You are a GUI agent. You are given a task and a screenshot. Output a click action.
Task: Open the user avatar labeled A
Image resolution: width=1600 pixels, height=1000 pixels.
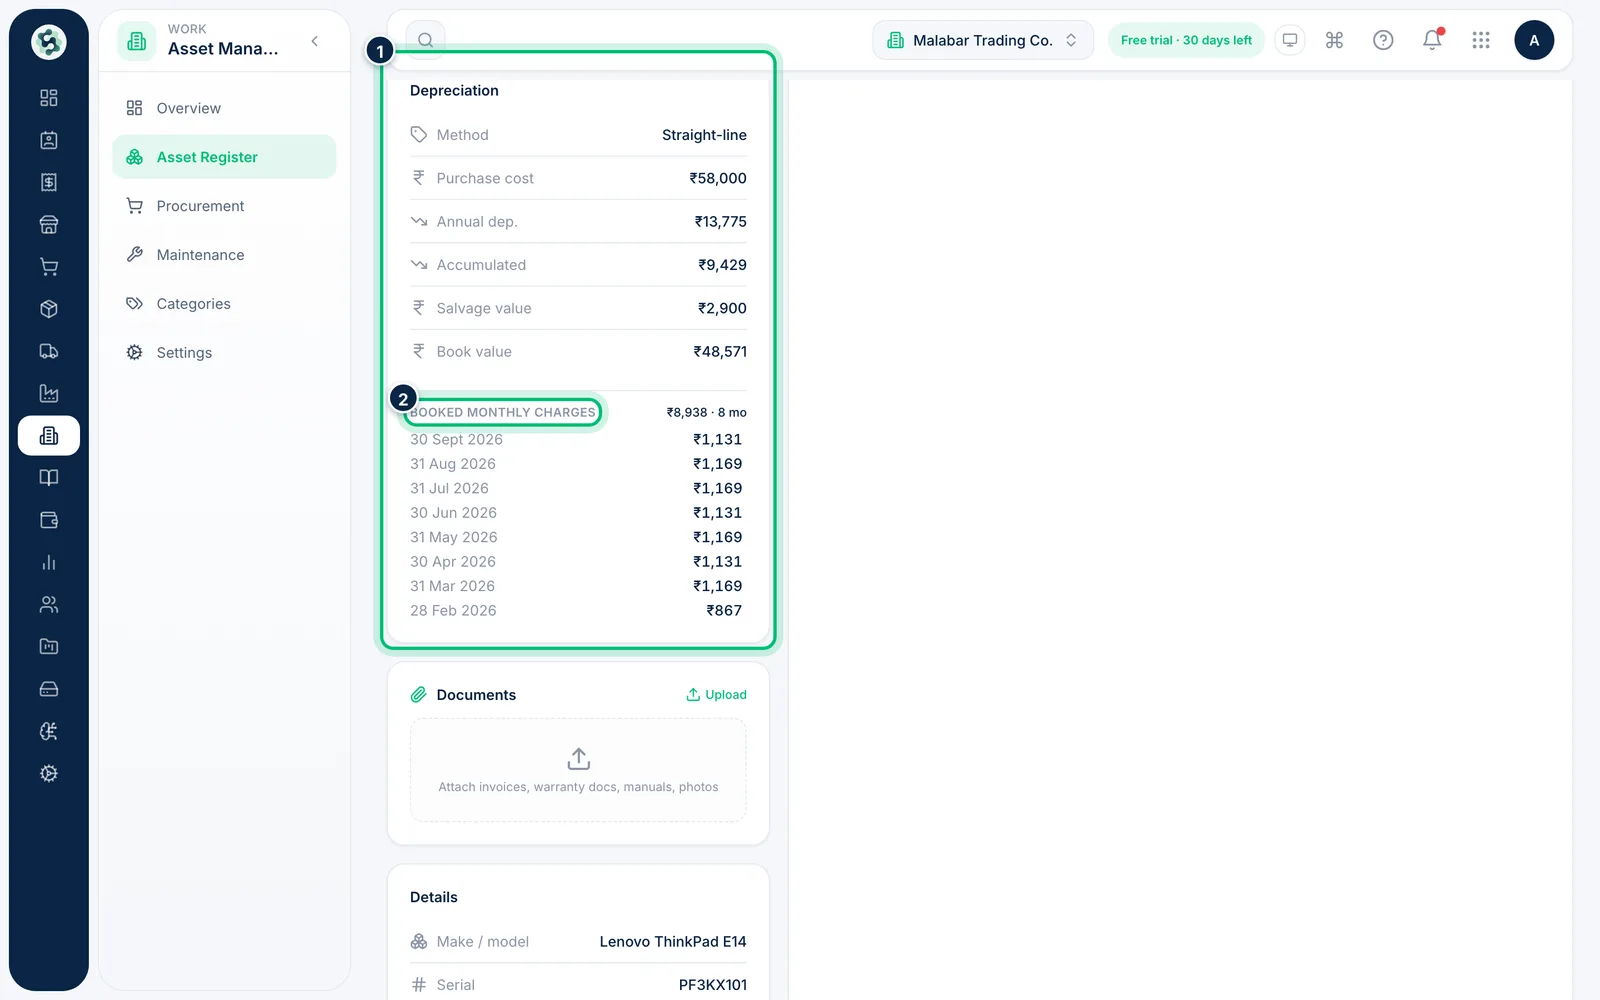click(x=1534, y=40)
